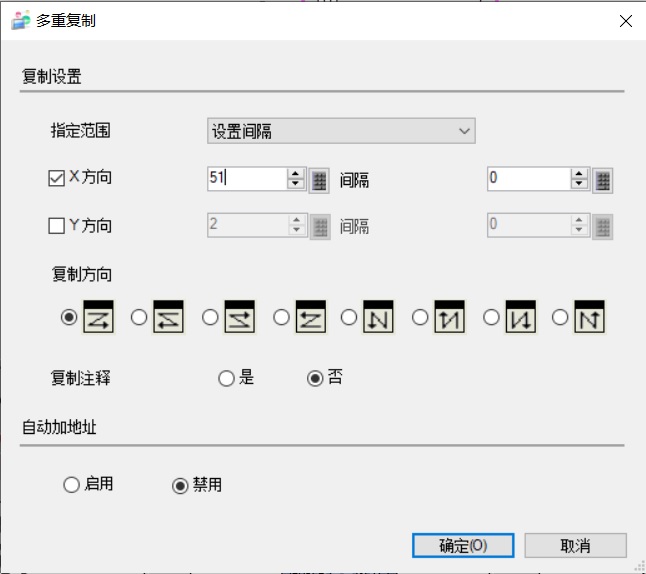This screenshot has height=574, width=646.
Task: Expand the 指定范围 dropdown
Action: tap(341, 131)
